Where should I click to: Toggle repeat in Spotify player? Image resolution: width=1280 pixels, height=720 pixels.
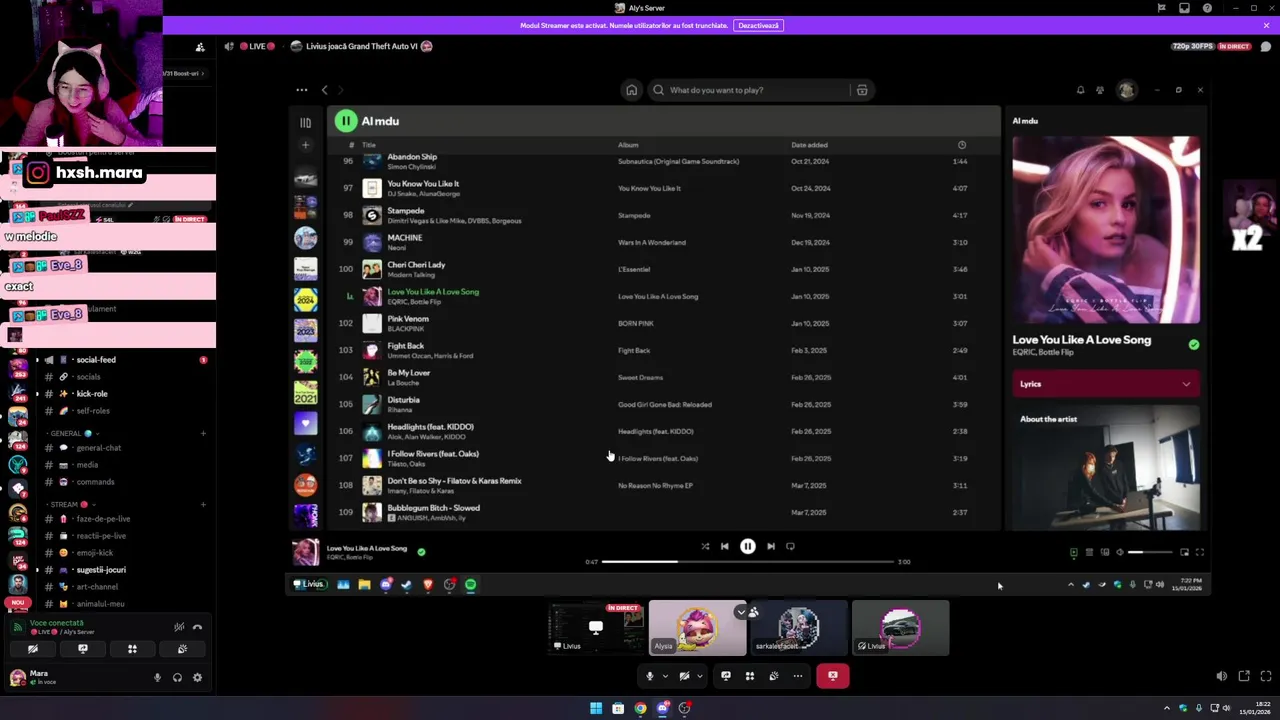[790, 546]
